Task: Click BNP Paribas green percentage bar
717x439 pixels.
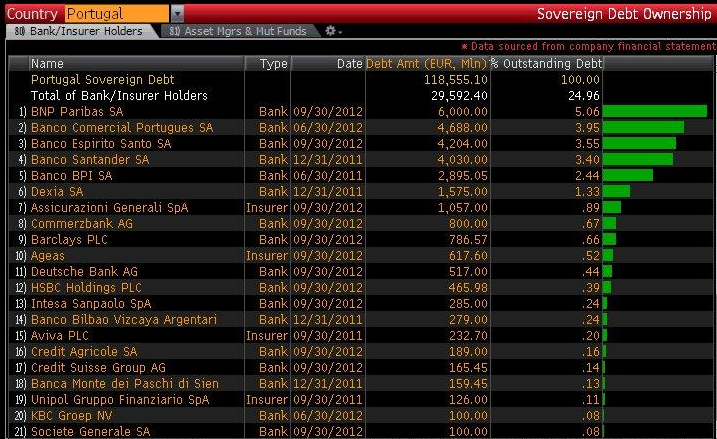Action: (x=655, y=111)
